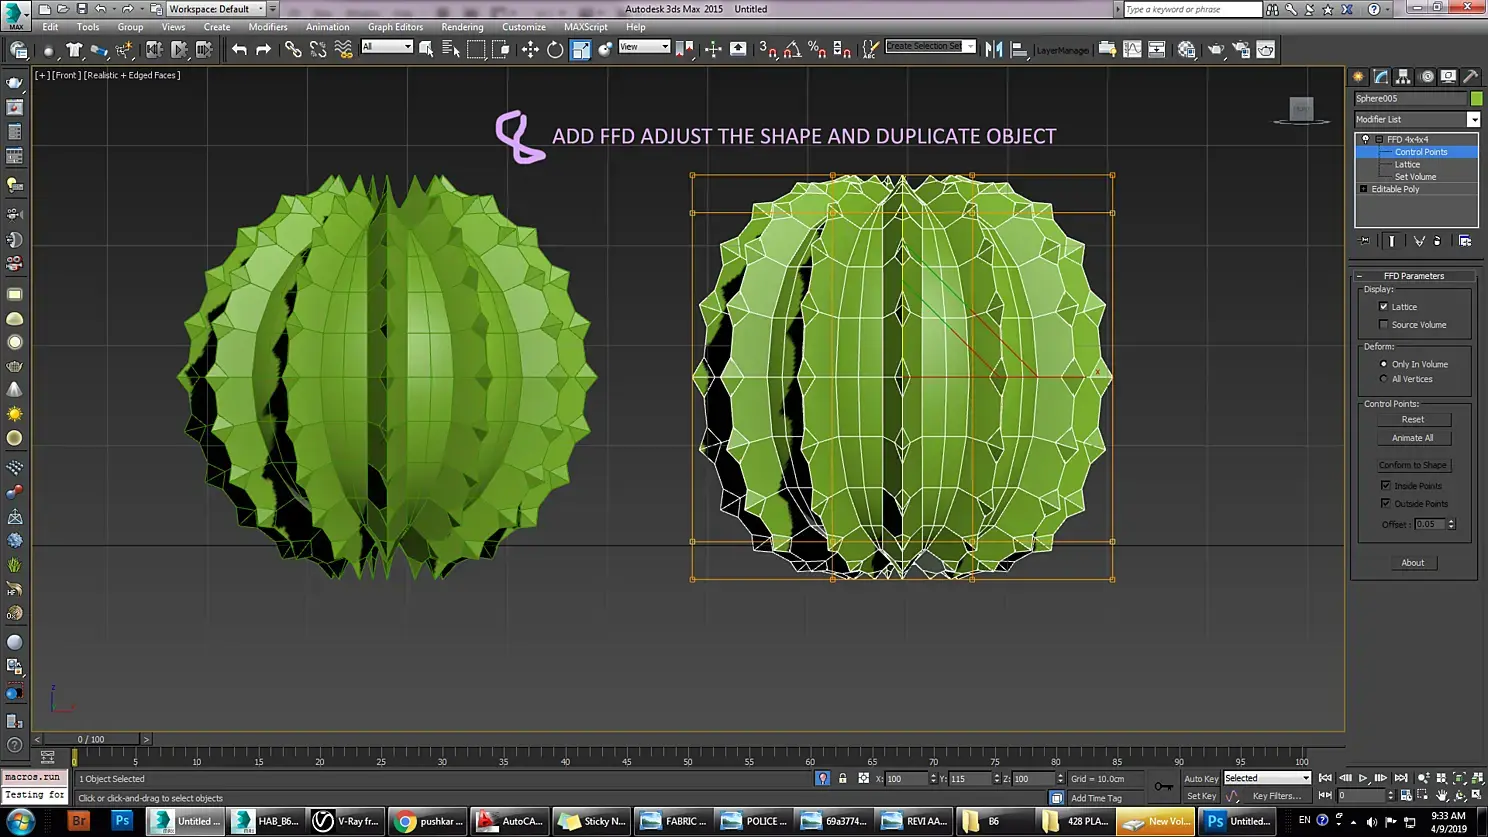Enable the Source Volume checkbox
Viewport: 1488px width, 837px height.
tap(1384, 325)
